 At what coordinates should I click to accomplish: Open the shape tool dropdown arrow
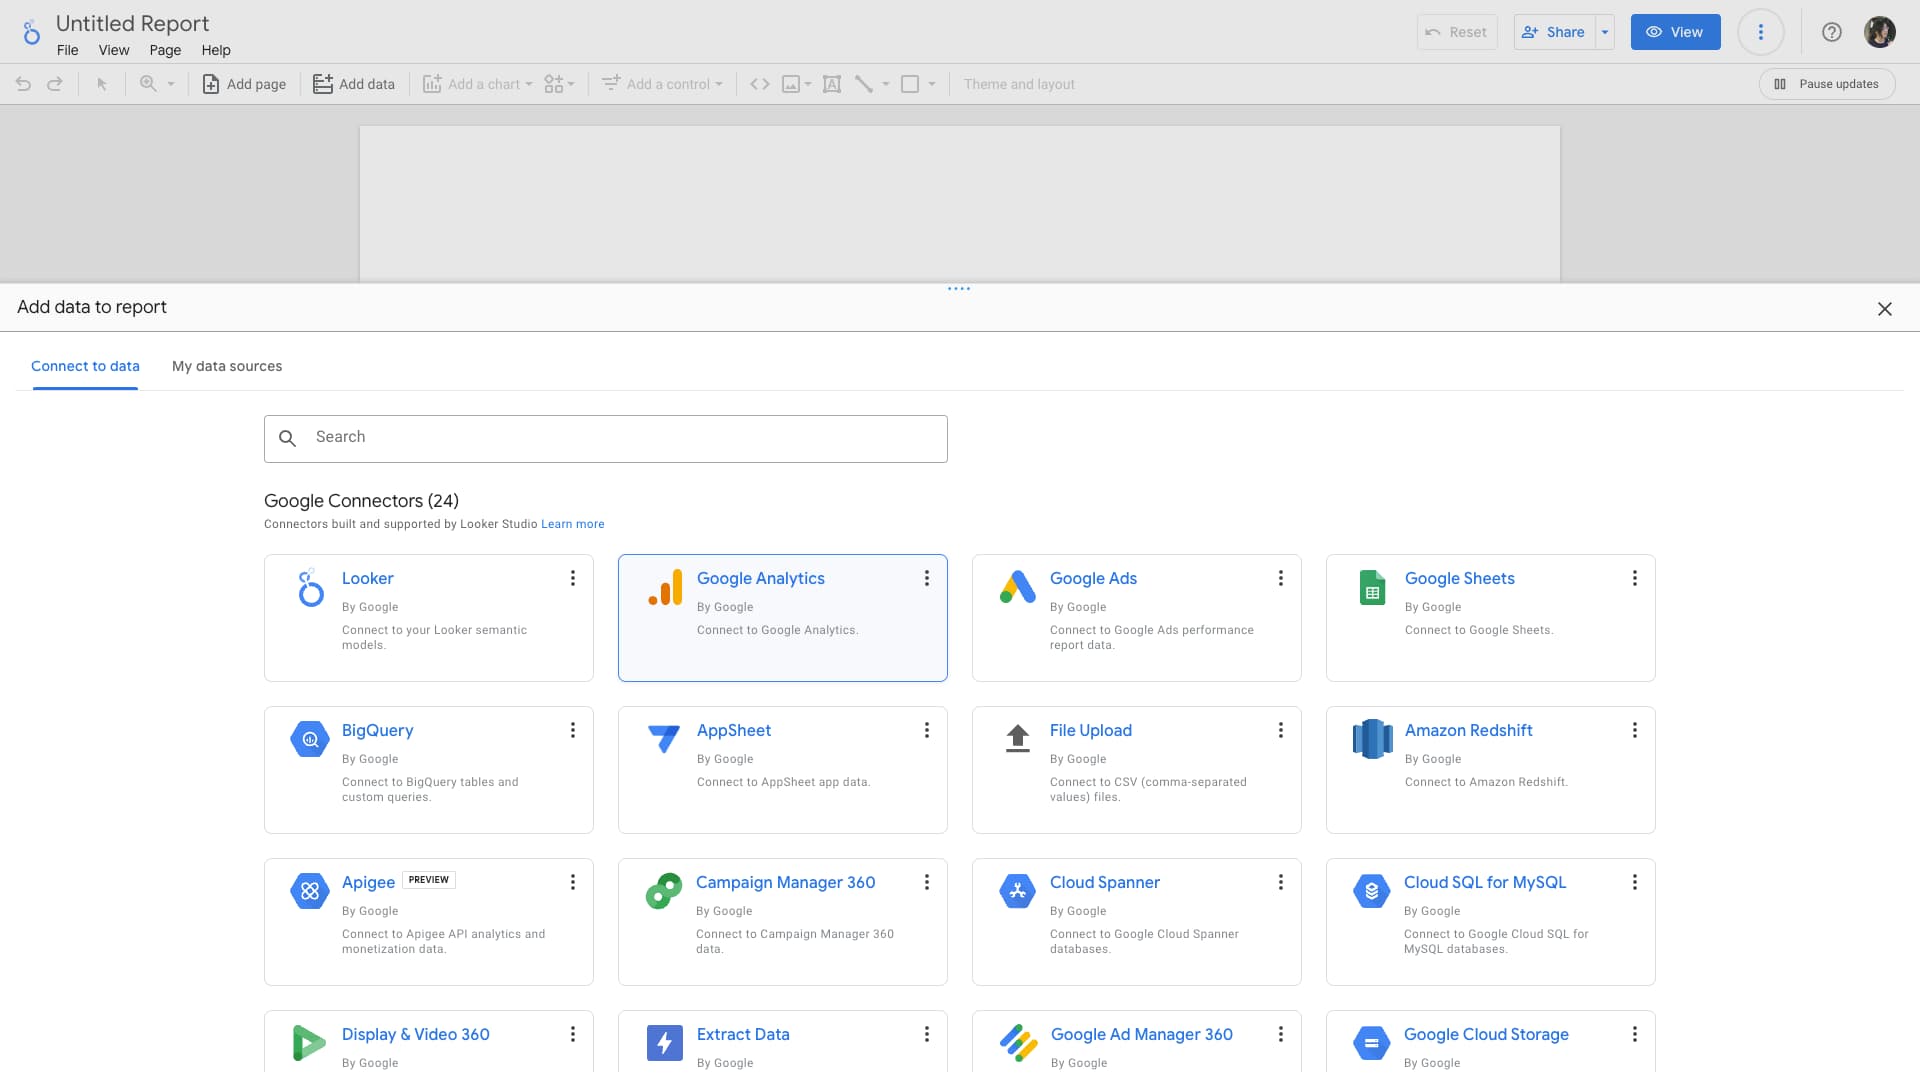tap(932, 84)
